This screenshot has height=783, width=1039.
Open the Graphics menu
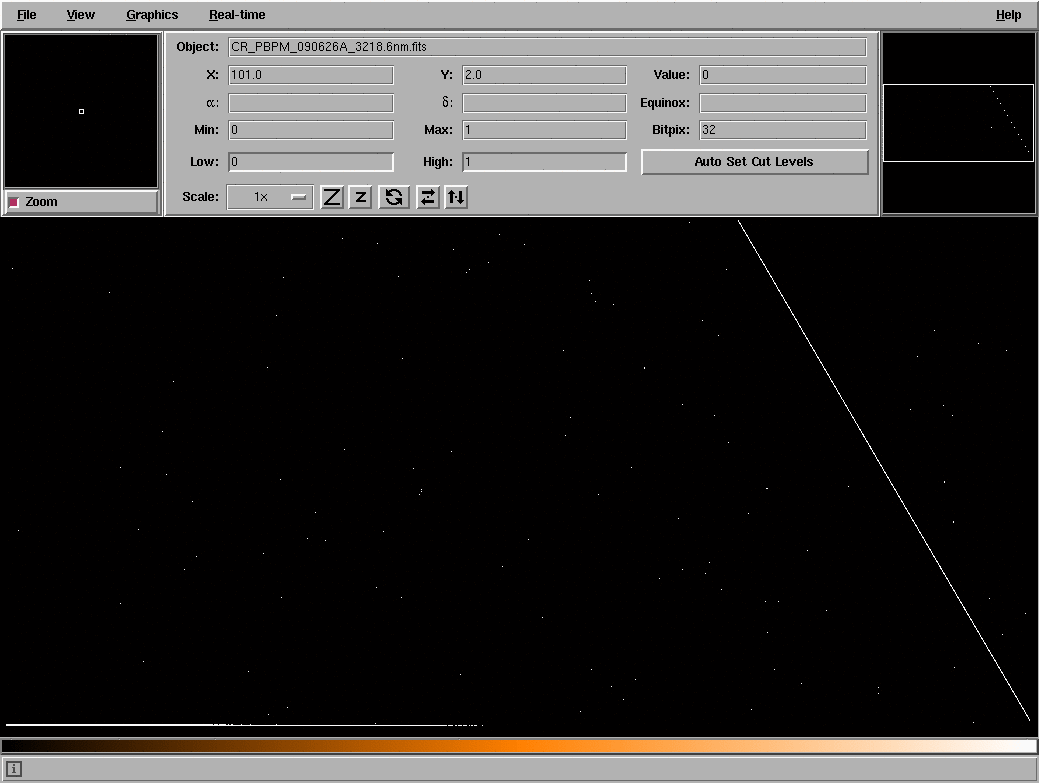152,15
